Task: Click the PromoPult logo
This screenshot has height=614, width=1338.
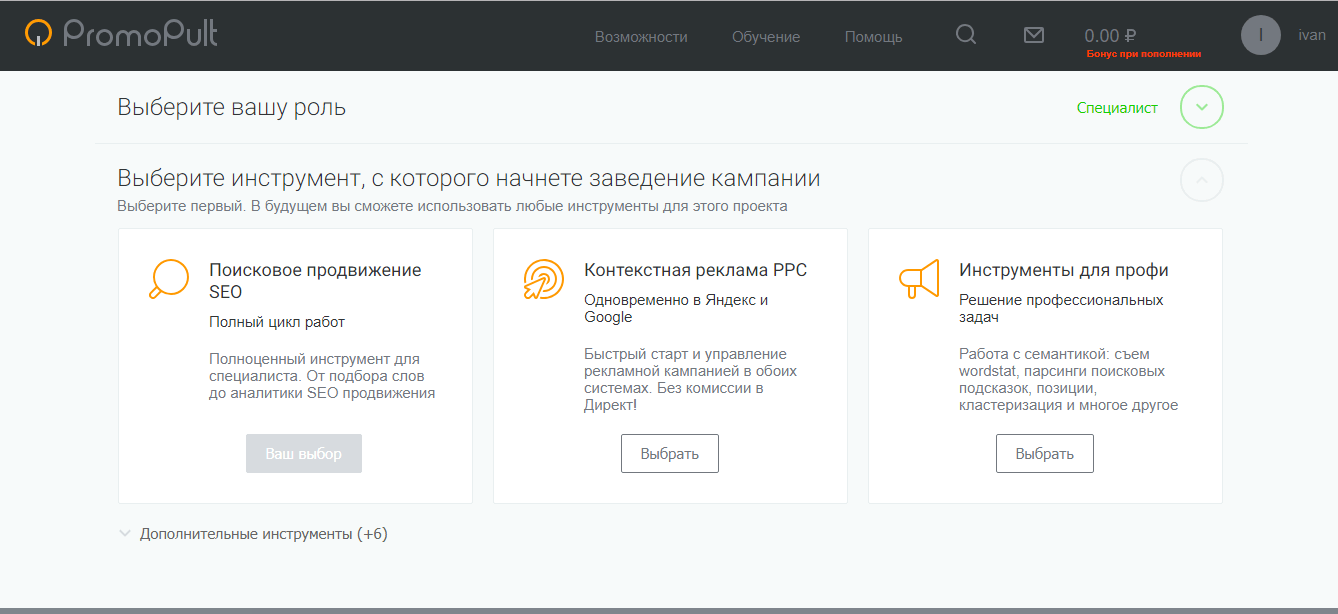Action: tap(121, 34)
